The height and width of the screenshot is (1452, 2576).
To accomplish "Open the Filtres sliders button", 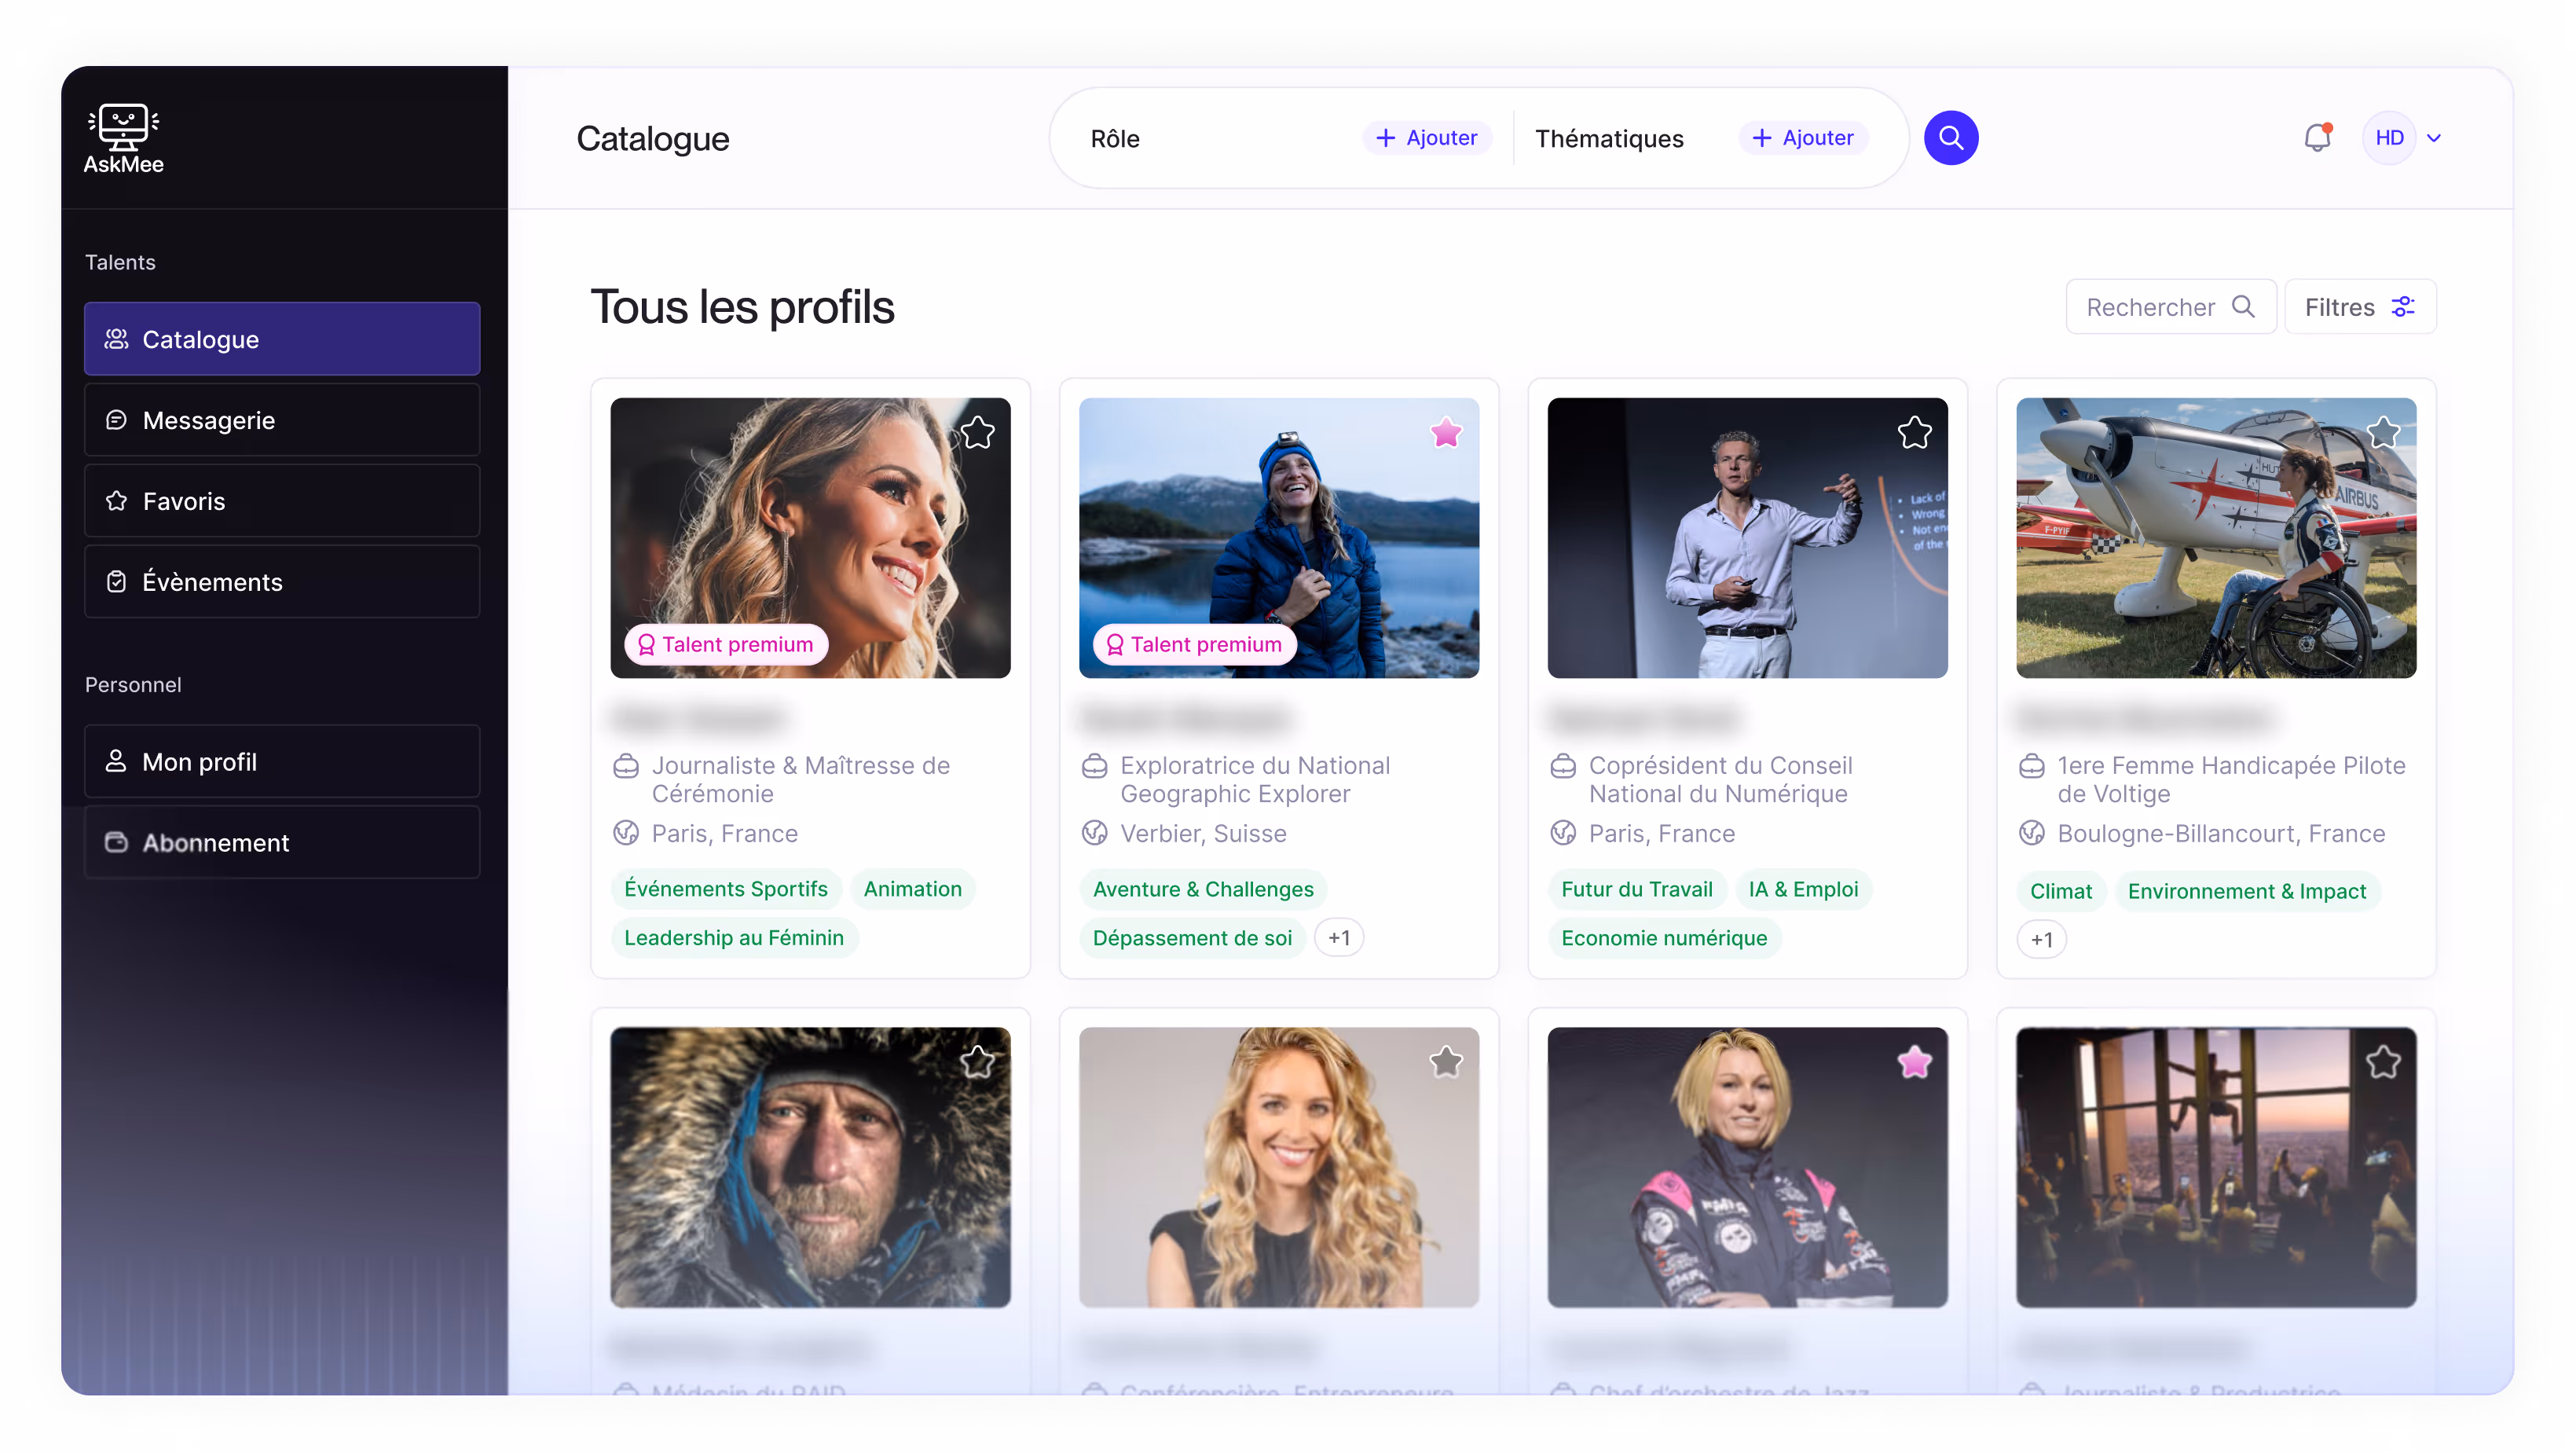I will (x=2360, y=307).
